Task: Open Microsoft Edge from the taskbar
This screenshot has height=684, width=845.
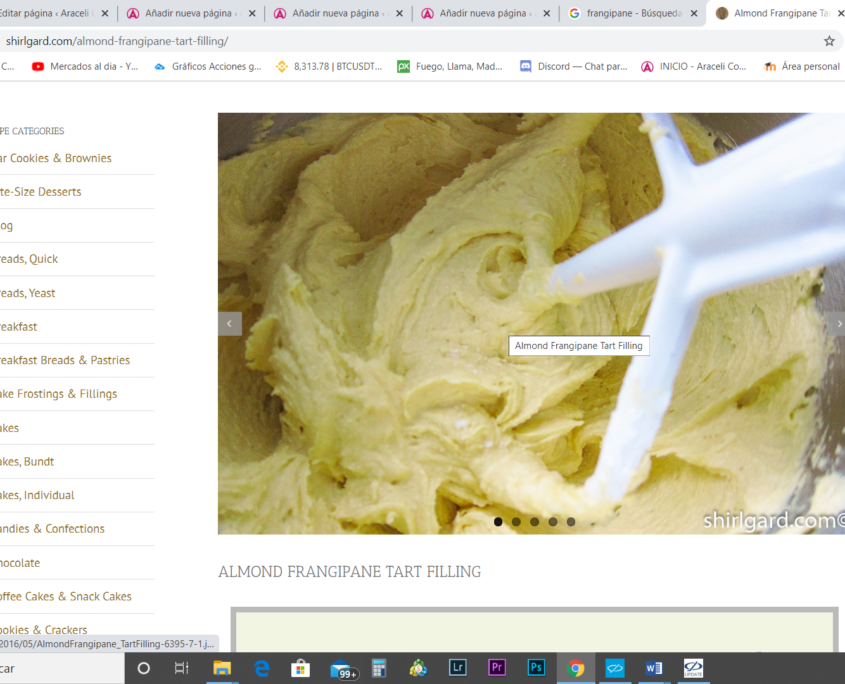Action: (261, 668)
